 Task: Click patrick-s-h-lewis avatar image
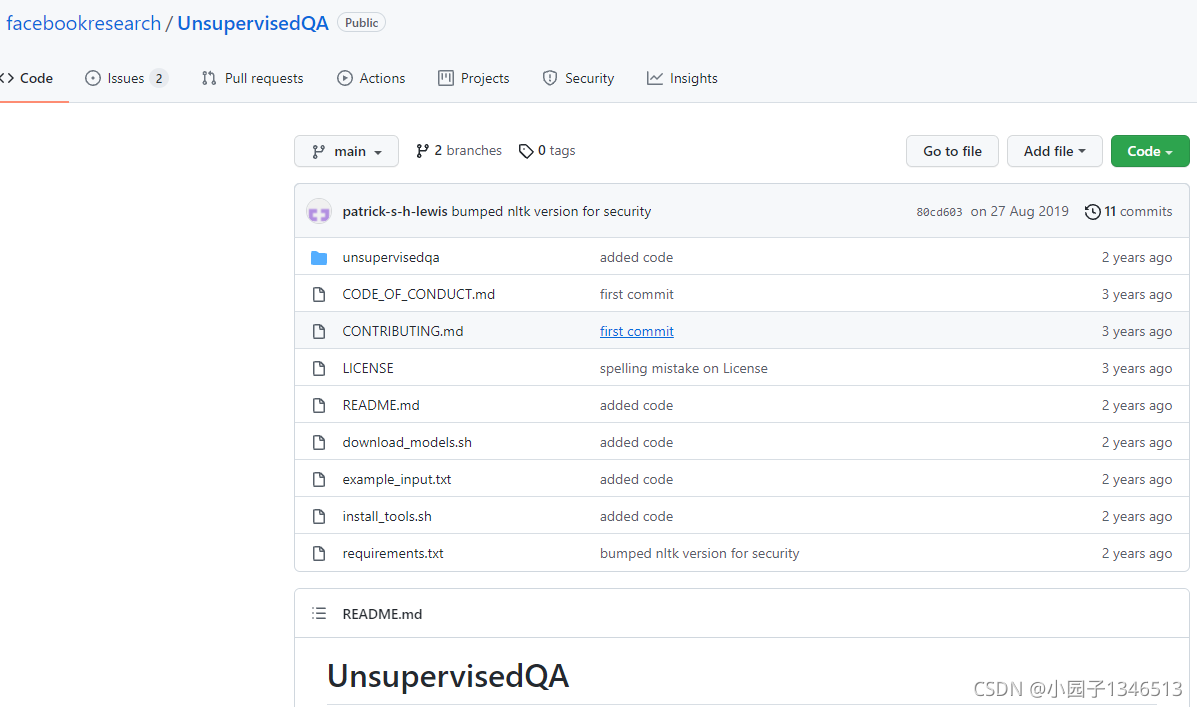point(318,211)
